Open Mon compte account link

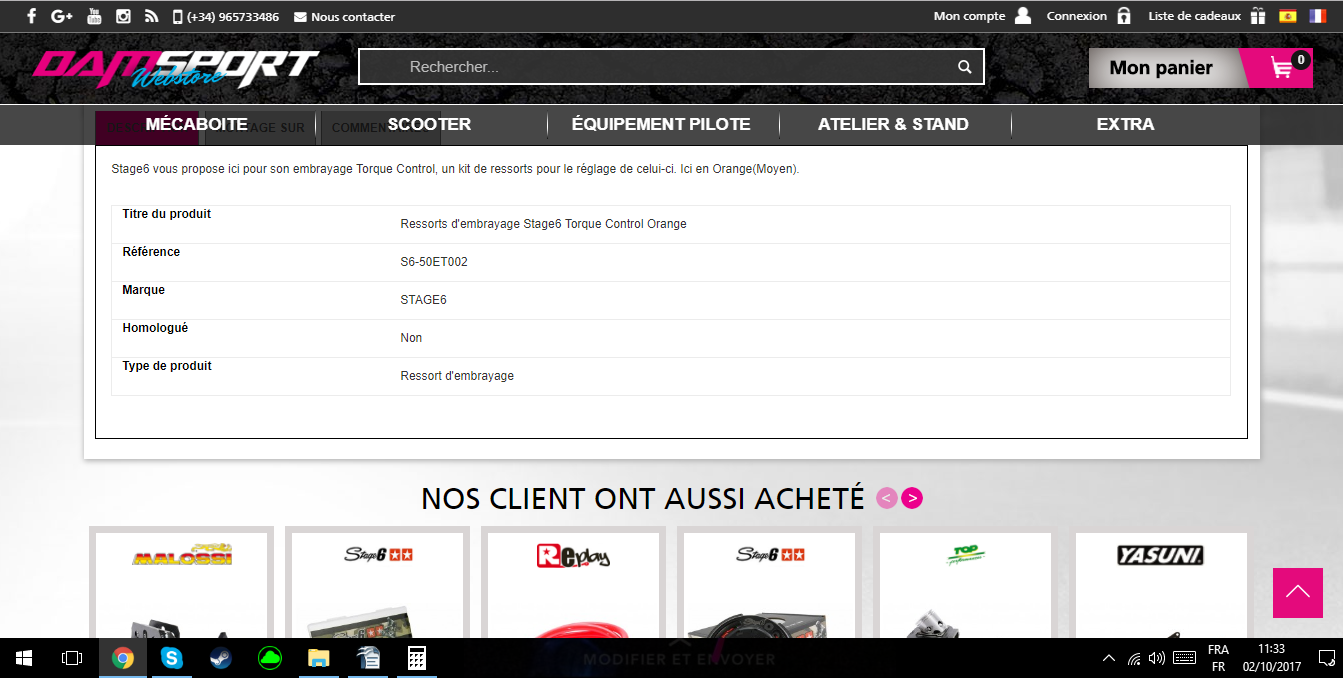click(969, 16)
